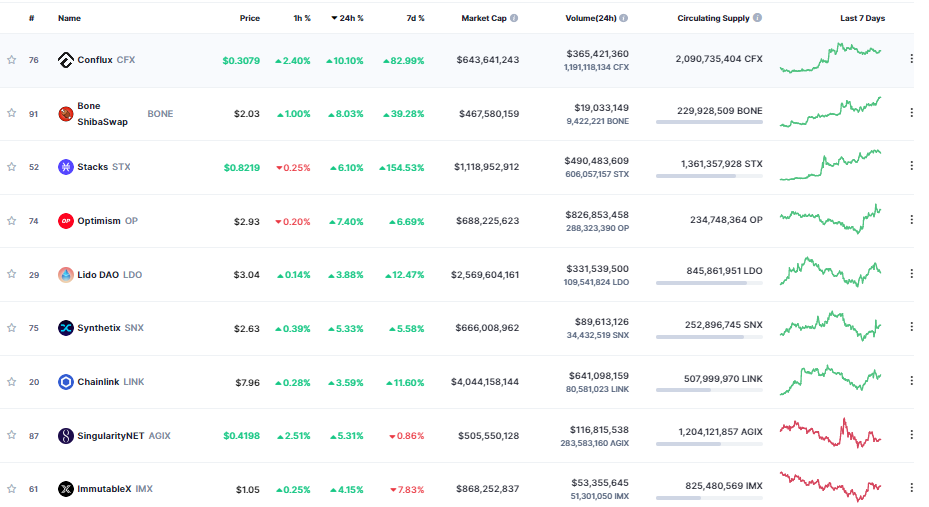Click the Last 7 Days column header

862,18
